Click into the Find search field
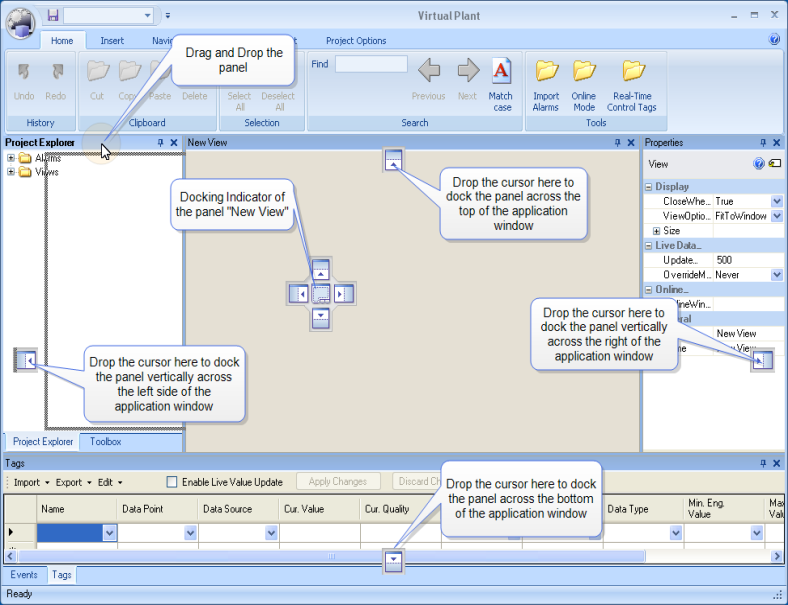Screen dimensions: 788x605 pyautogui.click(x=371, y=64)
